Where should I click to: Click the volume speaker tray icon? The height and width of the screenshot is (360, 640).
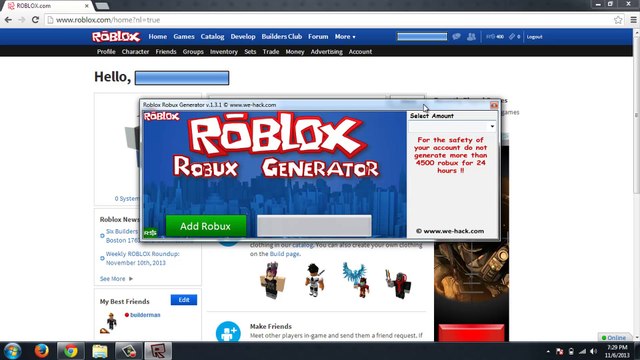(593, 351)
